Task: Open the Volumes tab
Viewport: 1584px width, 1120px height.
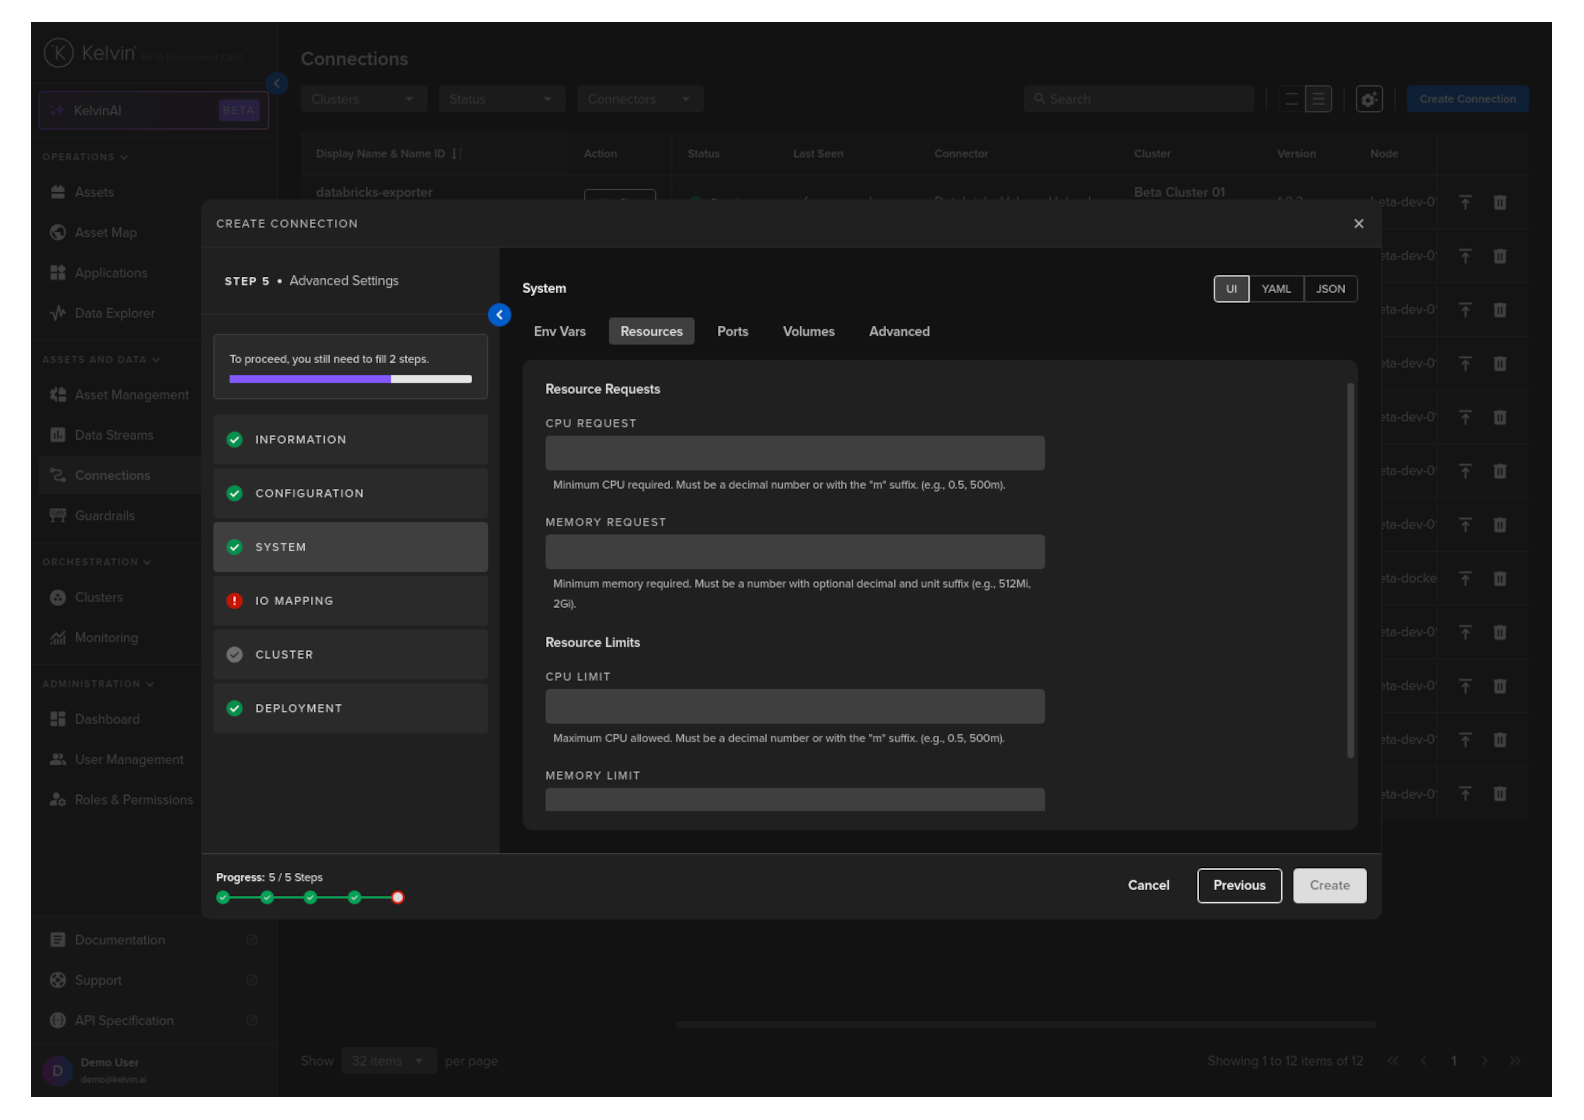Action: pyautogui.click(x=808, y=332)
